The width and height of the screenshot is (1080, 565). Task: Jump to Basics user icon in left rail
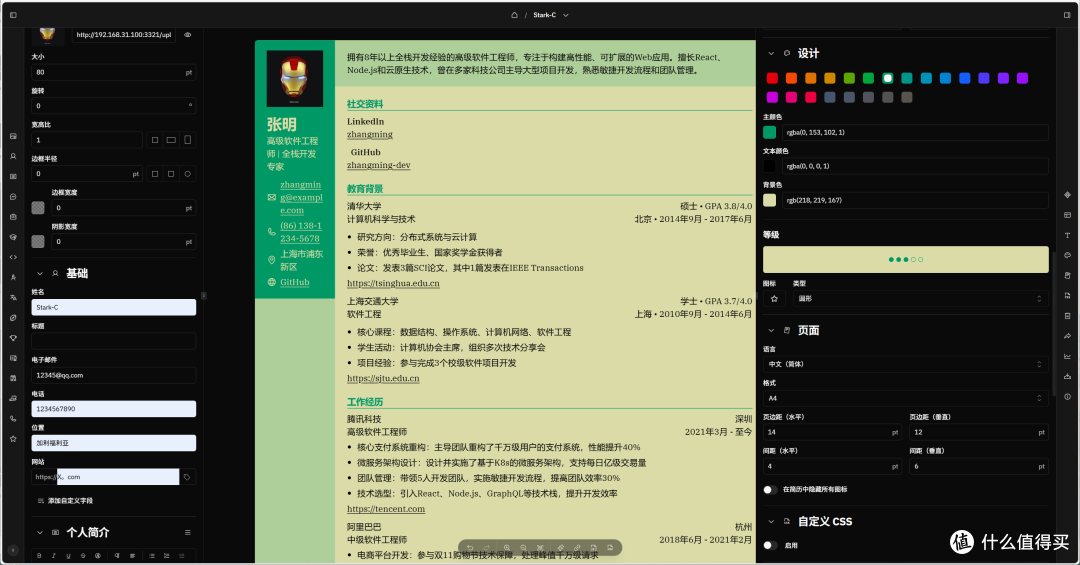pos(13,156)
